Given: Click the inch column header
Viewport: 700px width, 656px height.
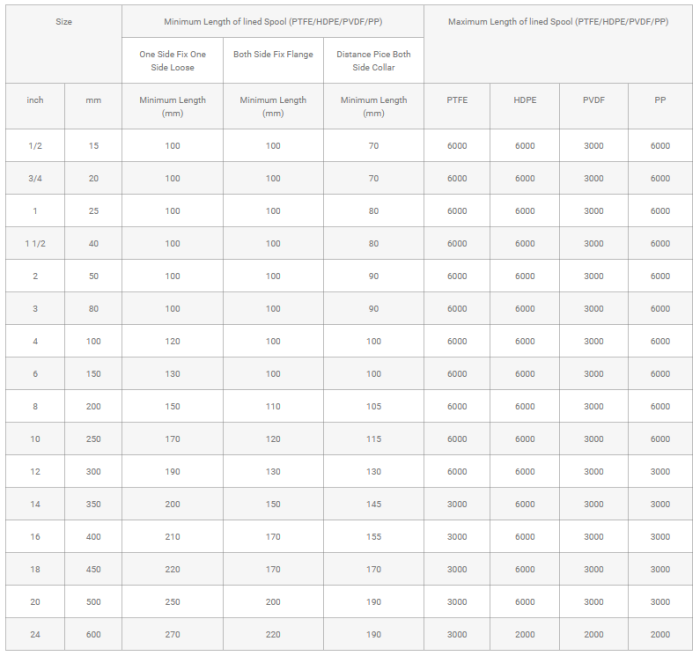Looking at the screenshot, I should 35,100.
